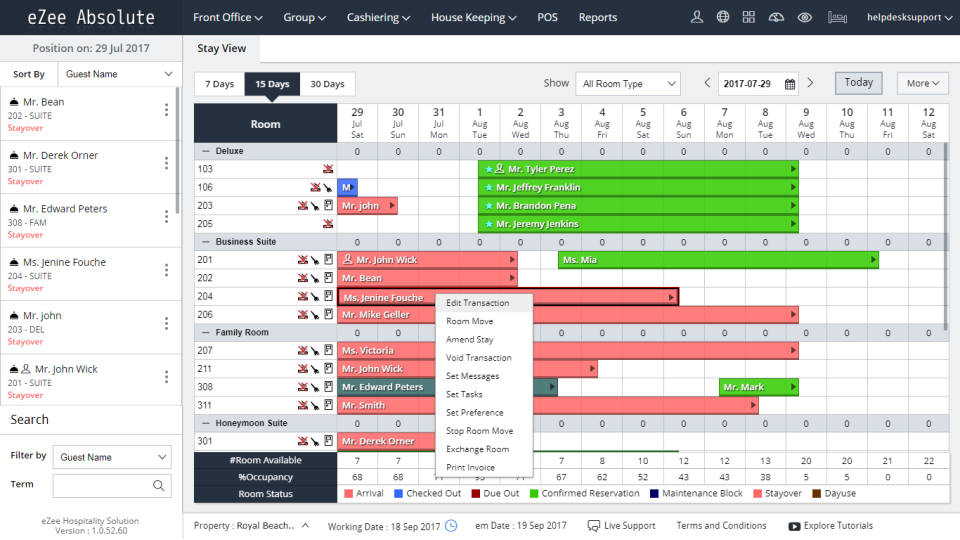Image resolution: width=960 pixels, height=540 pixels.
Task: Switch to 7 Days view
Action: pyautogui.click(x=219, y=84)
